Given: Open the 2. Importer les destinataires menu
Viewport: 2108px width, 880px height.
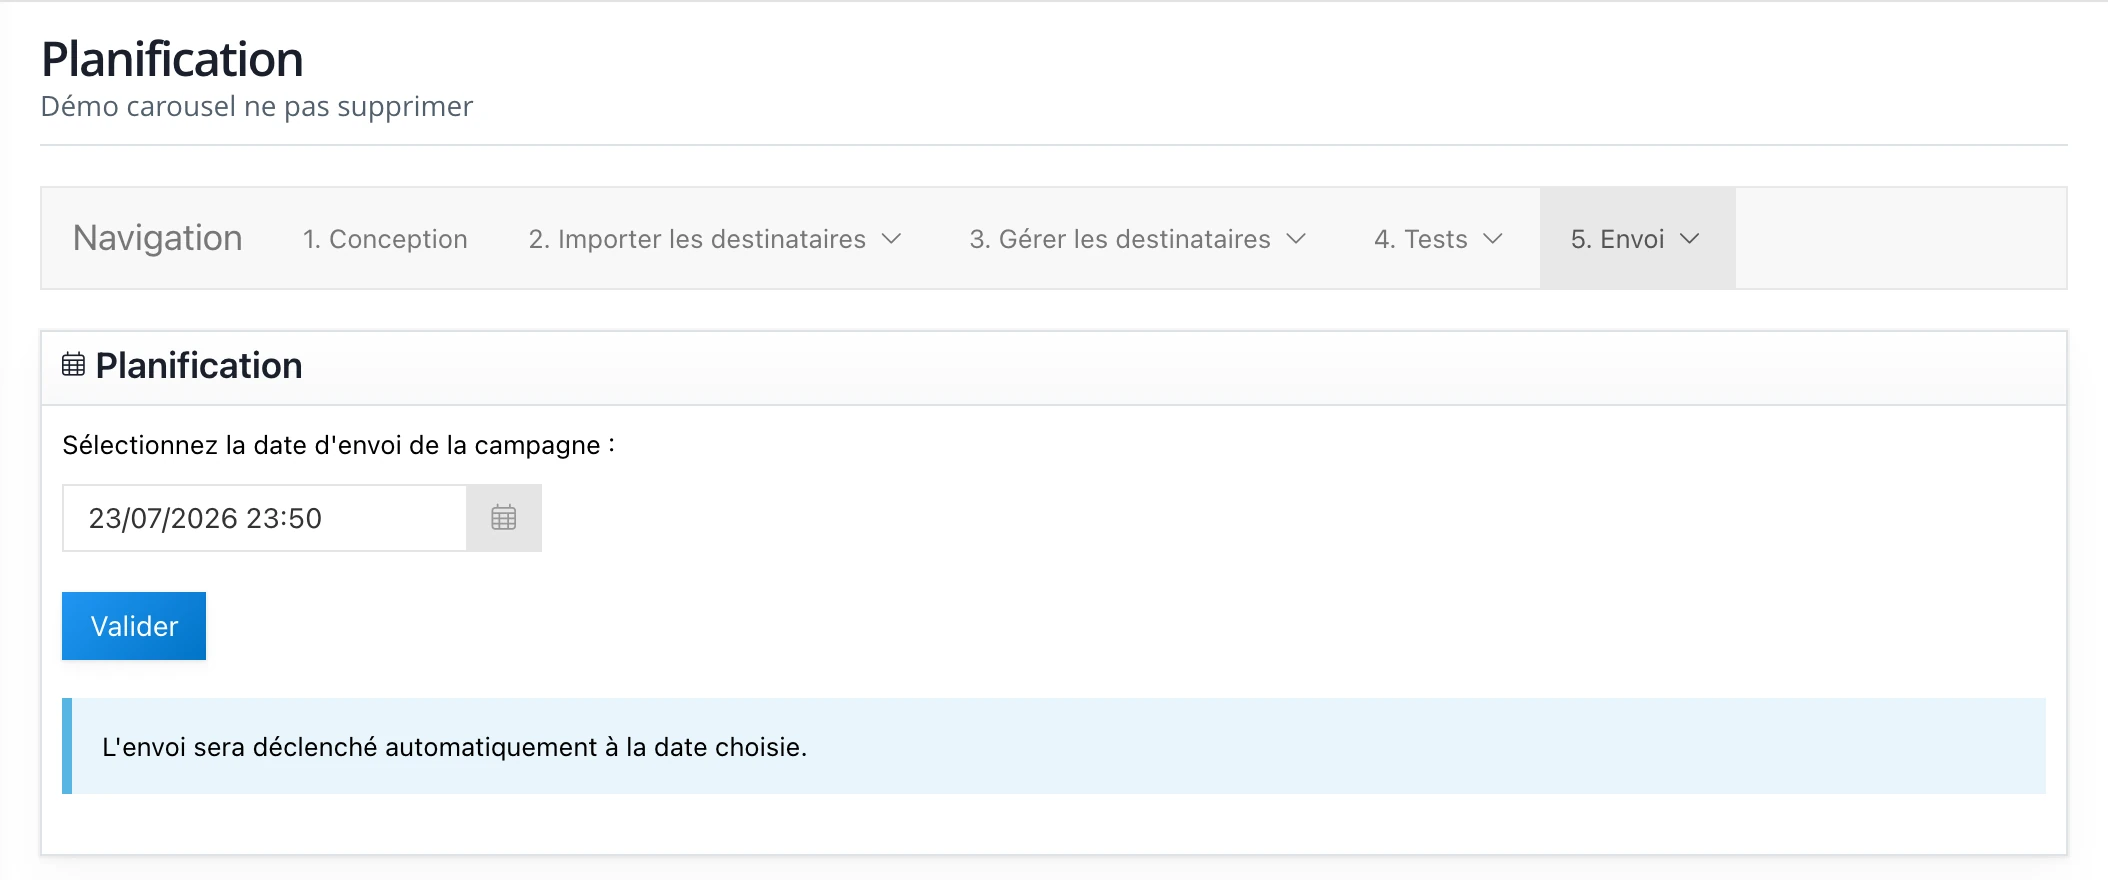Looking at the screenshot, I should coord(715,239).
